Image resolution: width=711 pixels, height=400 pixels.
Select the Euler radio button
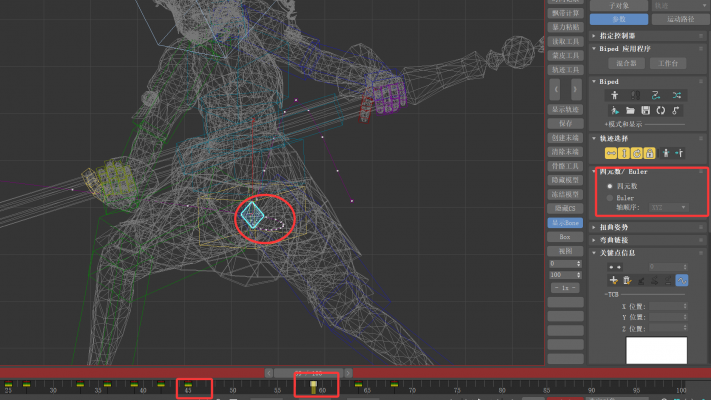tap(610, 197)
